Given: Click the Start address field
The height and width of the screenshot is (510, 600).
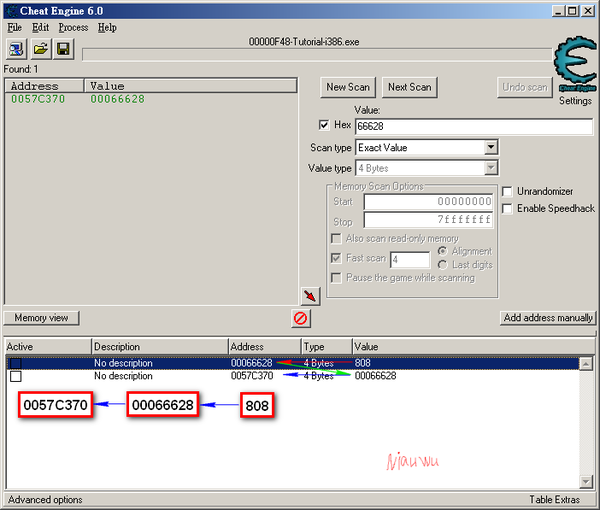Looking at the screenshot, I should point(428,202).
